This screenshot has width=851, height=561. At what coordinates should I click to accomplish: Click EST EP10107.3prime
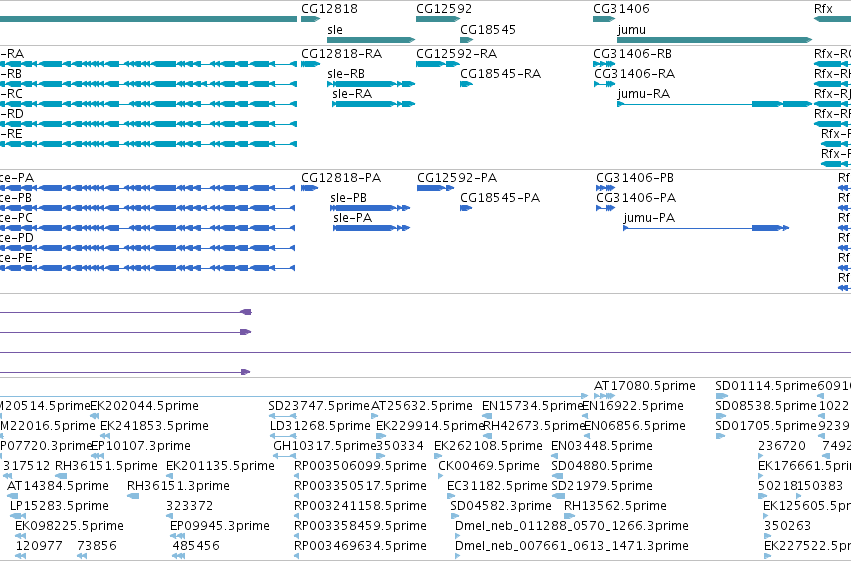click(x=141, y=446)
